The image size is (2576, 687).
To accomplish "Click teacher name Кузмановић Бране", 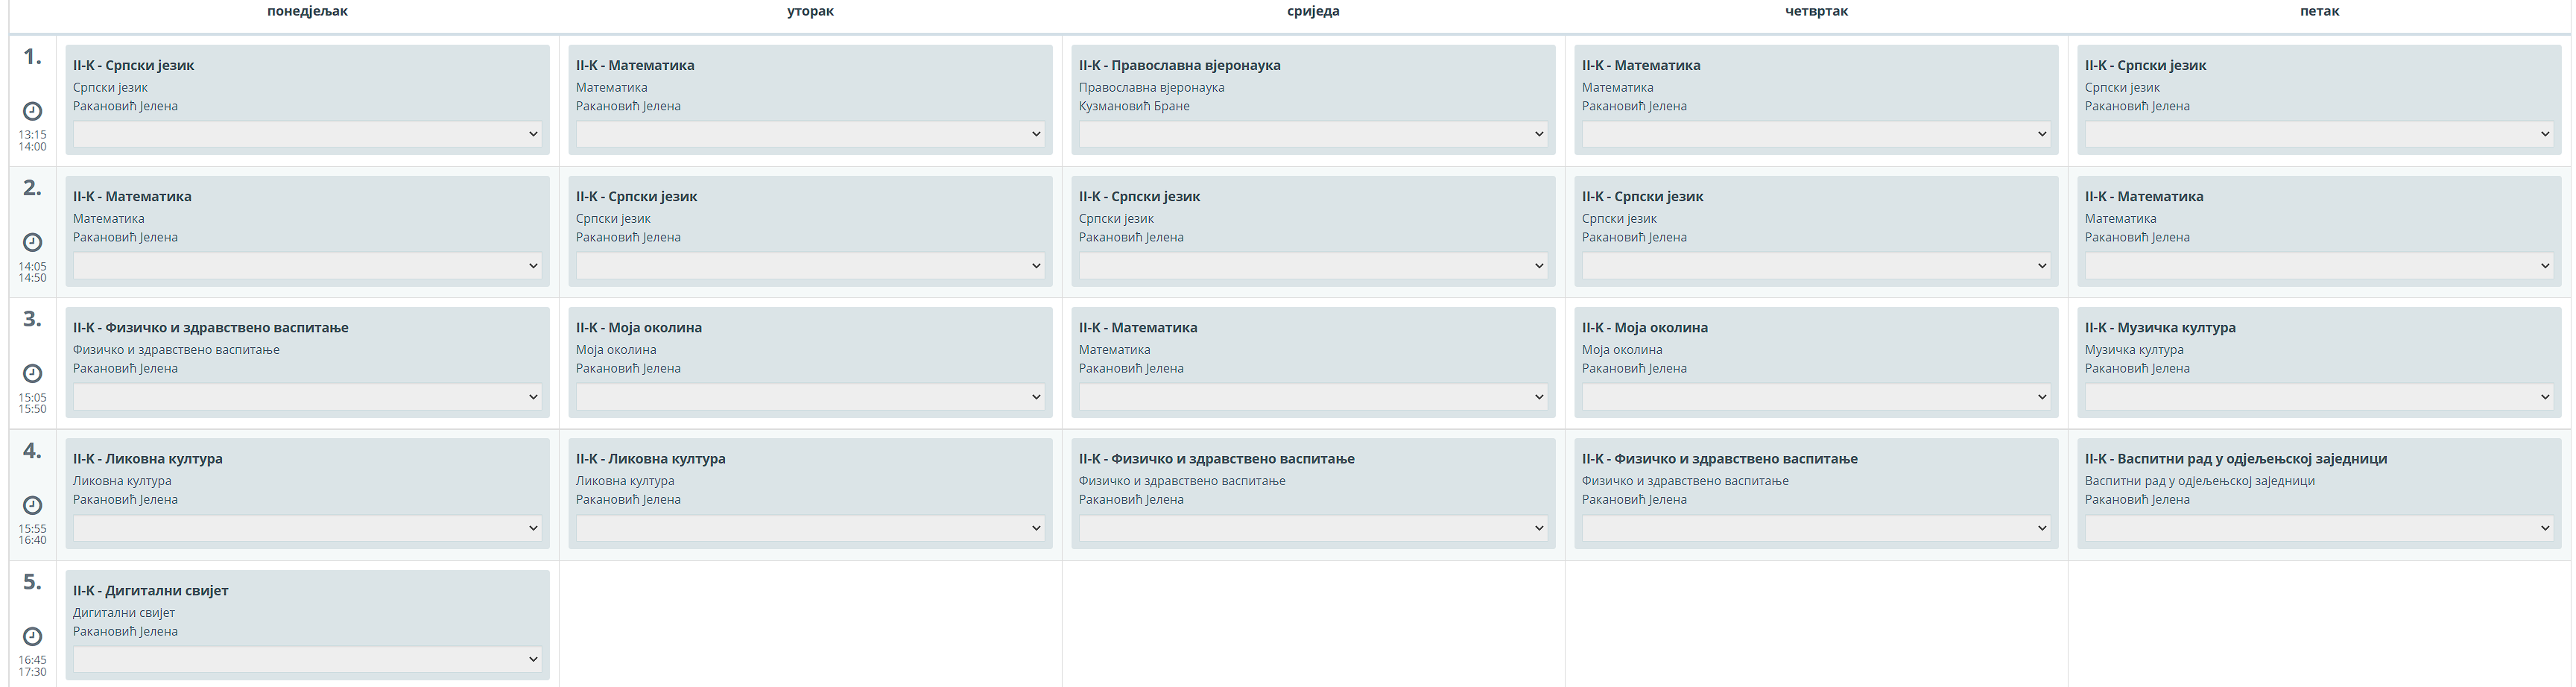I will click(x=1134, y=106).
